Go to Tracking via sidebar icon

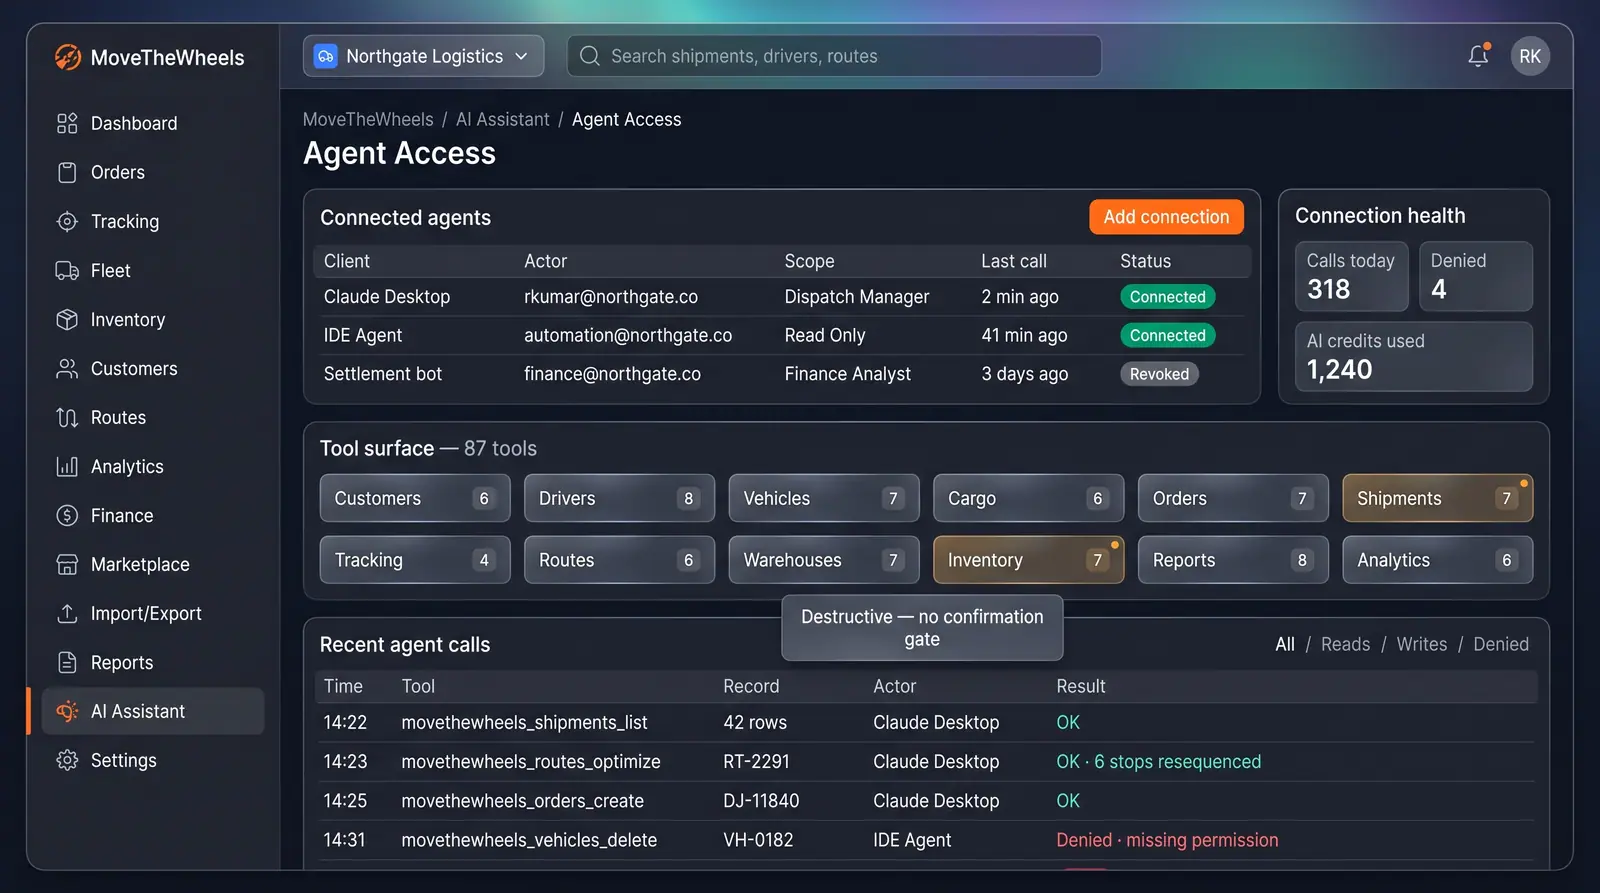point(67,221)
